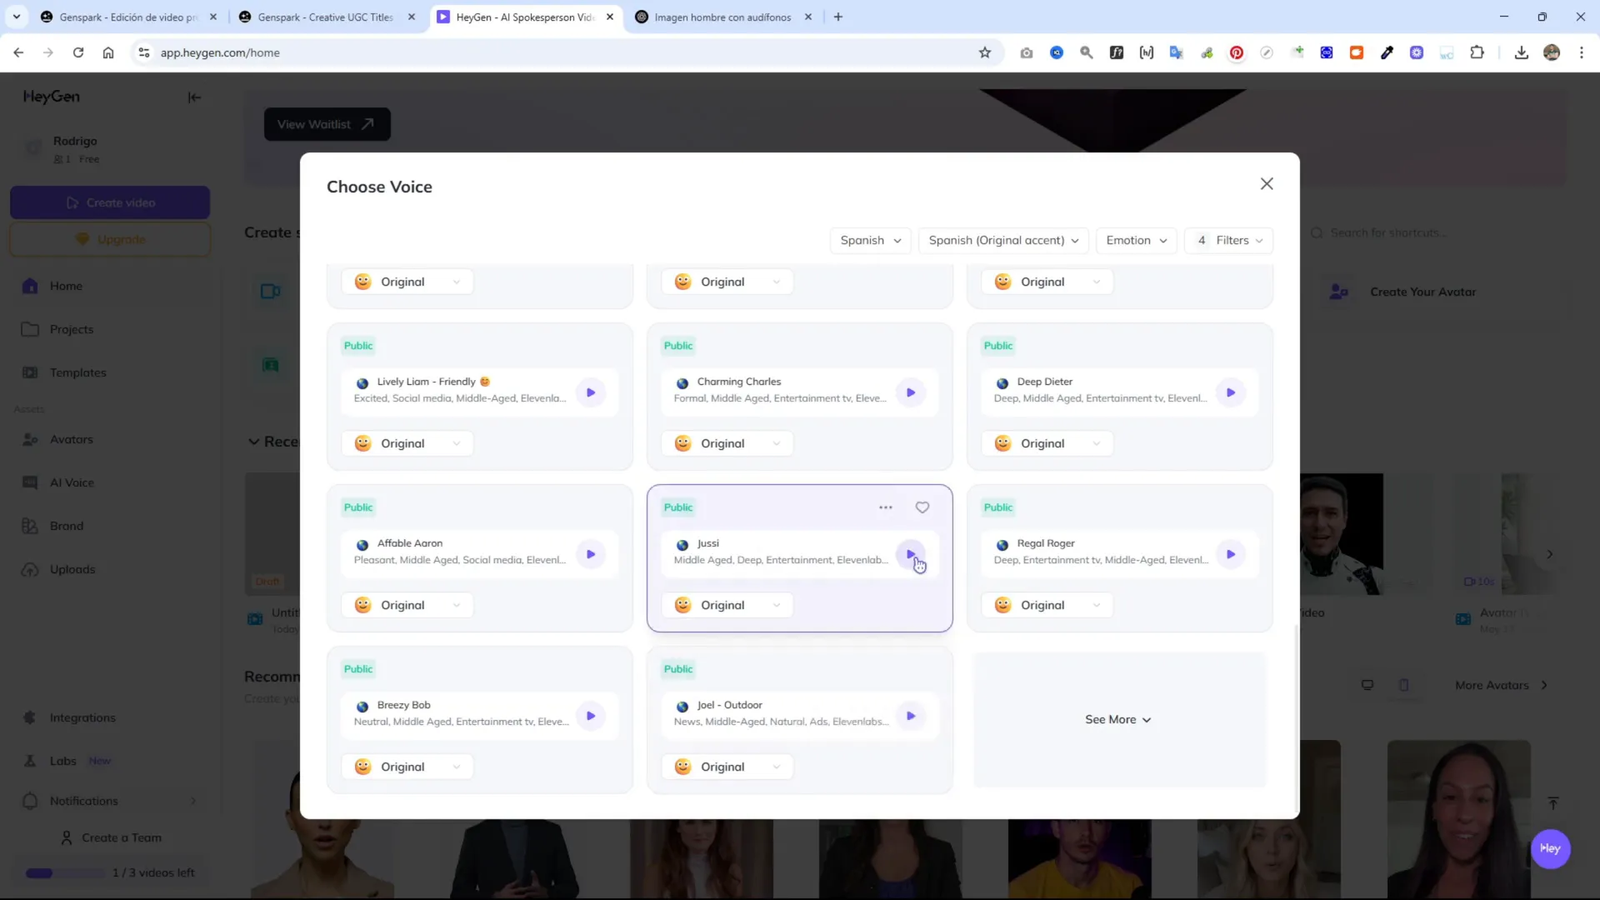Switch to Genspark Creative UGC Titles tab

pos(325,17)
